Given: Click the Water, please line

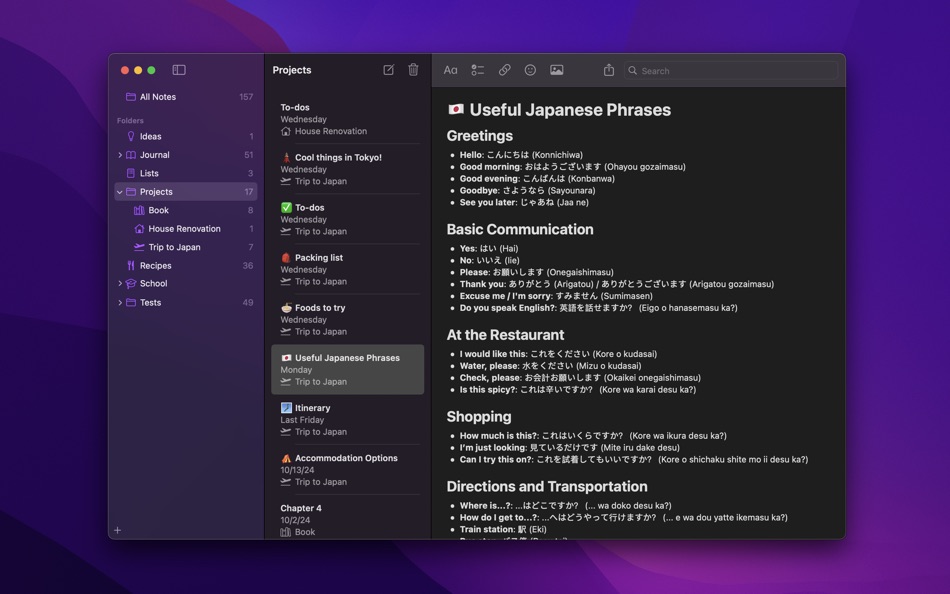Looking at the screenshot, I should pyautogui.click(x=550, y=365).
